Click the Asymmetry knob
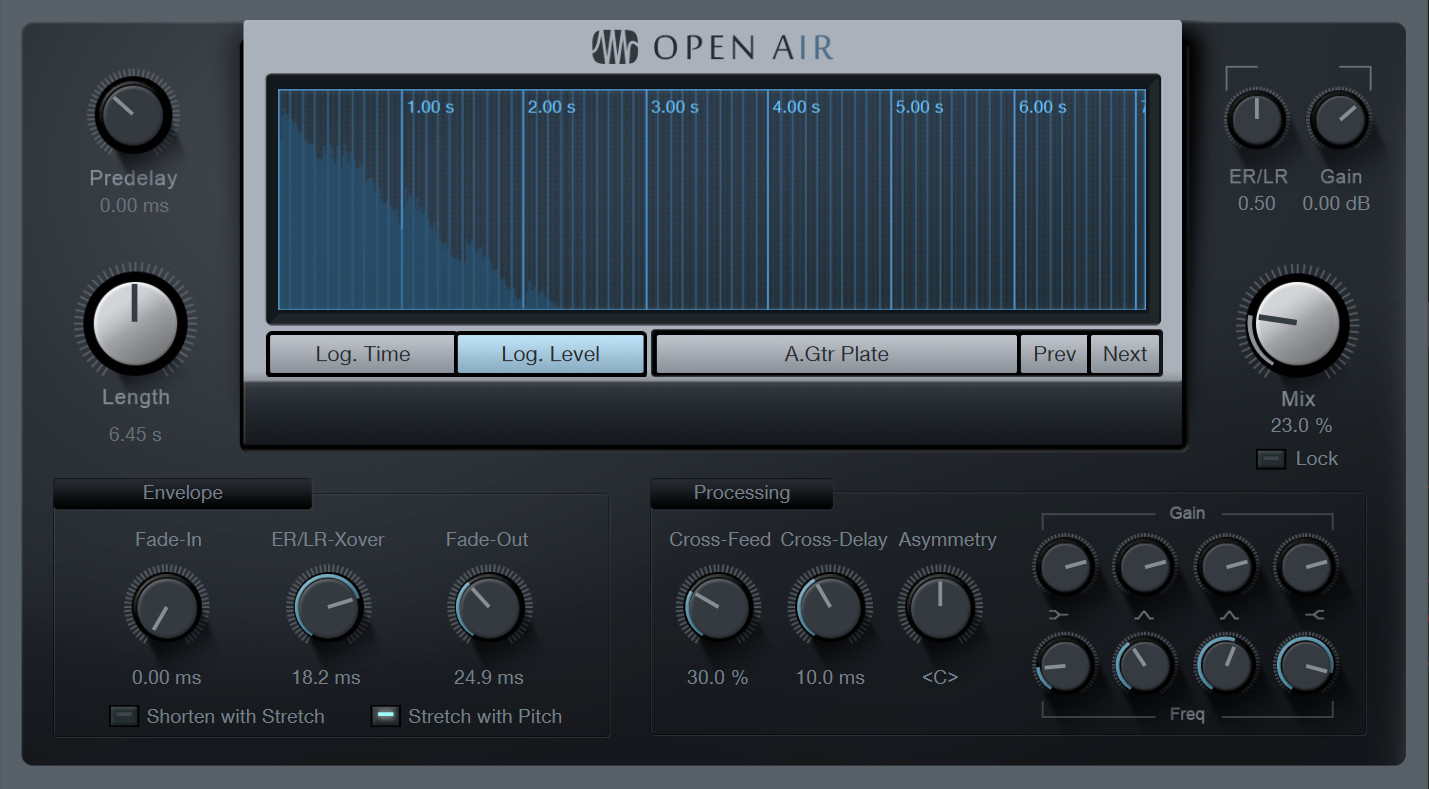The height and width of the screenshot is (789, 1429). point(940,606)
